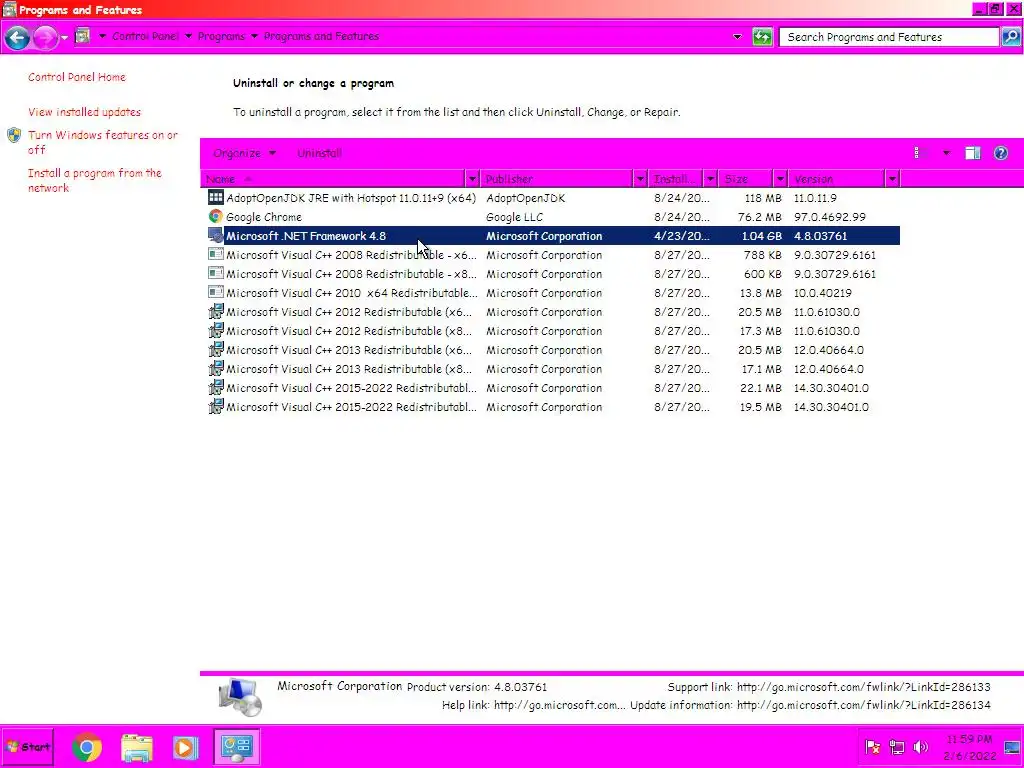Sort by the Version column header

coord(837,179)
